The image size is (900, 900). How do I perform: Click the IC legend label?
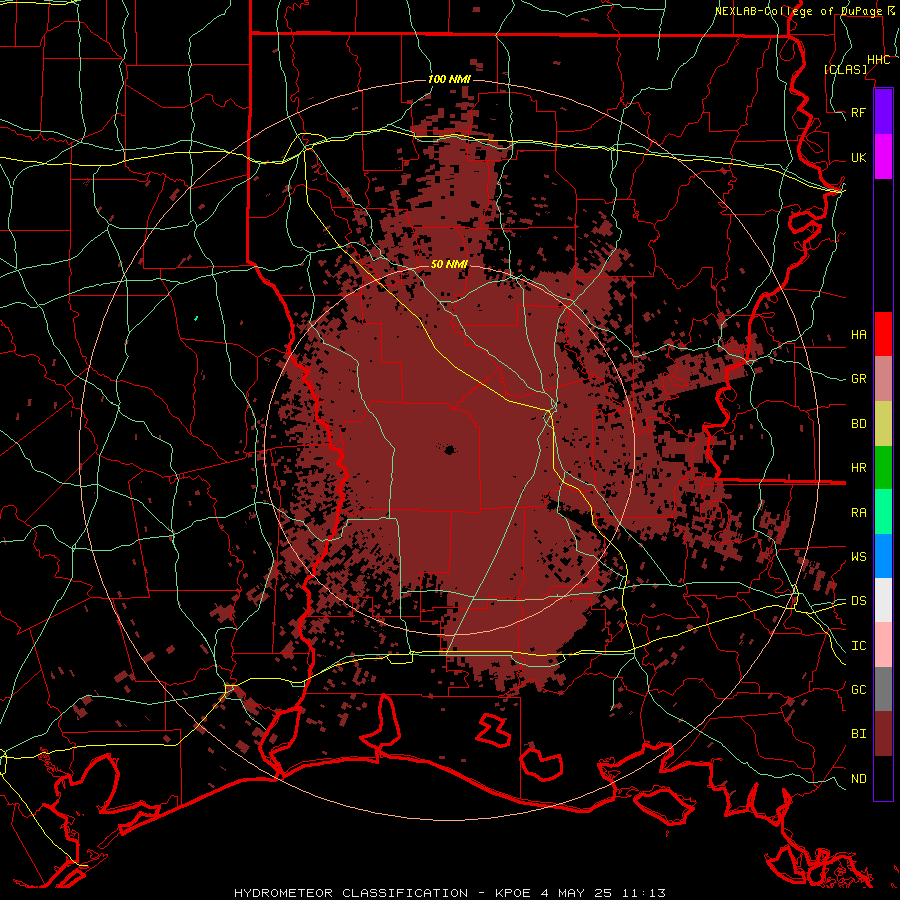point(859,646)
